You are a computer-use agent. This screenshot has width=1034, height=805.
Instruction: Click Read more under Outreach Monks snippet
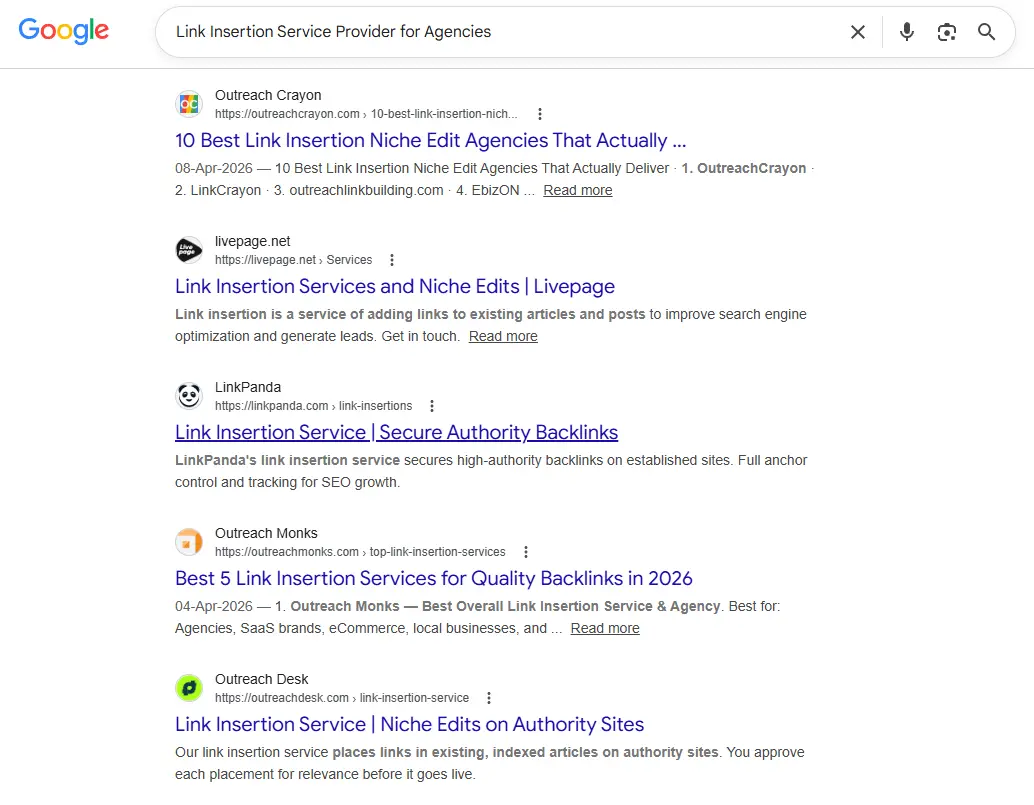[605, 628]
